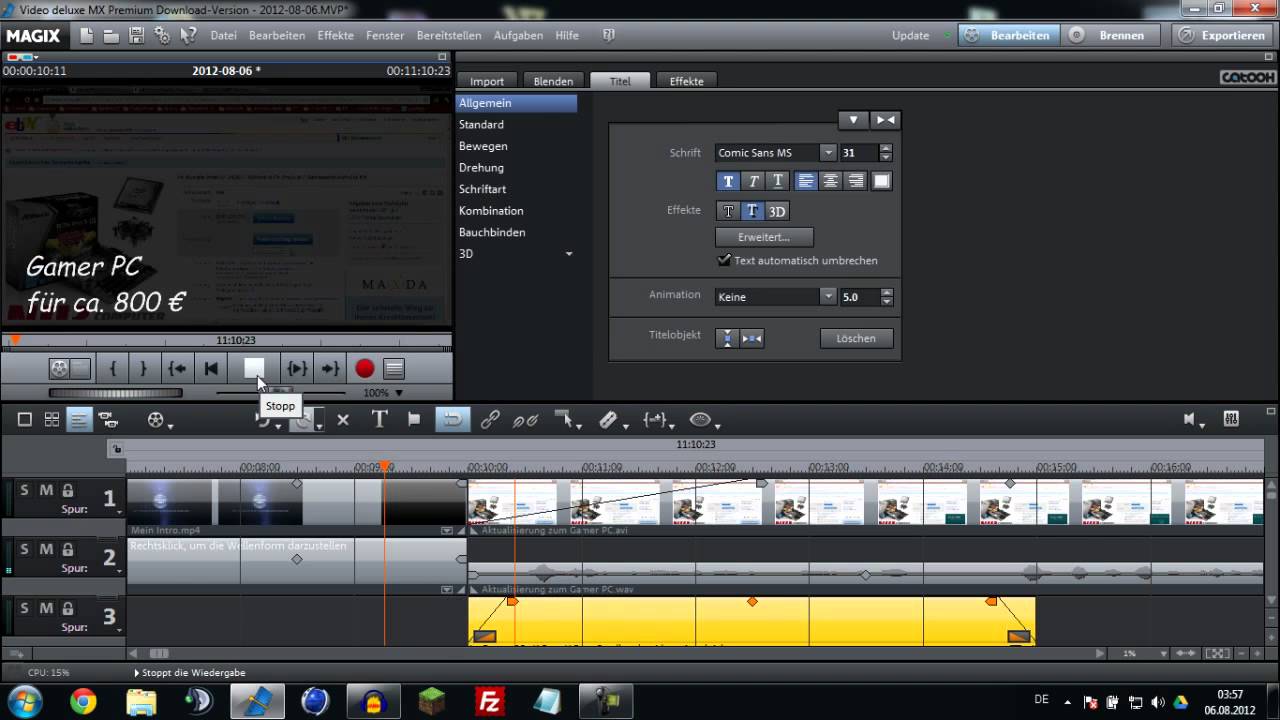
Task: Delete object with X icon
Action: point(343,420)
